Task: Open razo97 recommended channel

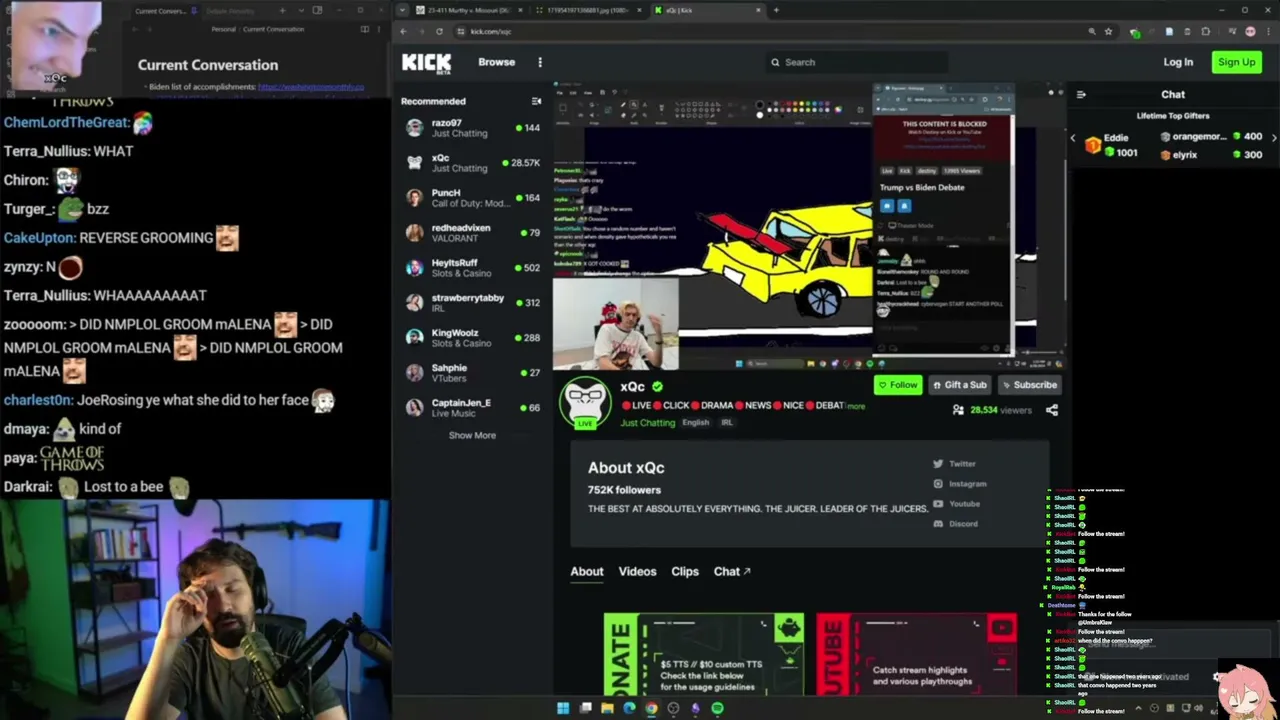Action: [473, 128]
